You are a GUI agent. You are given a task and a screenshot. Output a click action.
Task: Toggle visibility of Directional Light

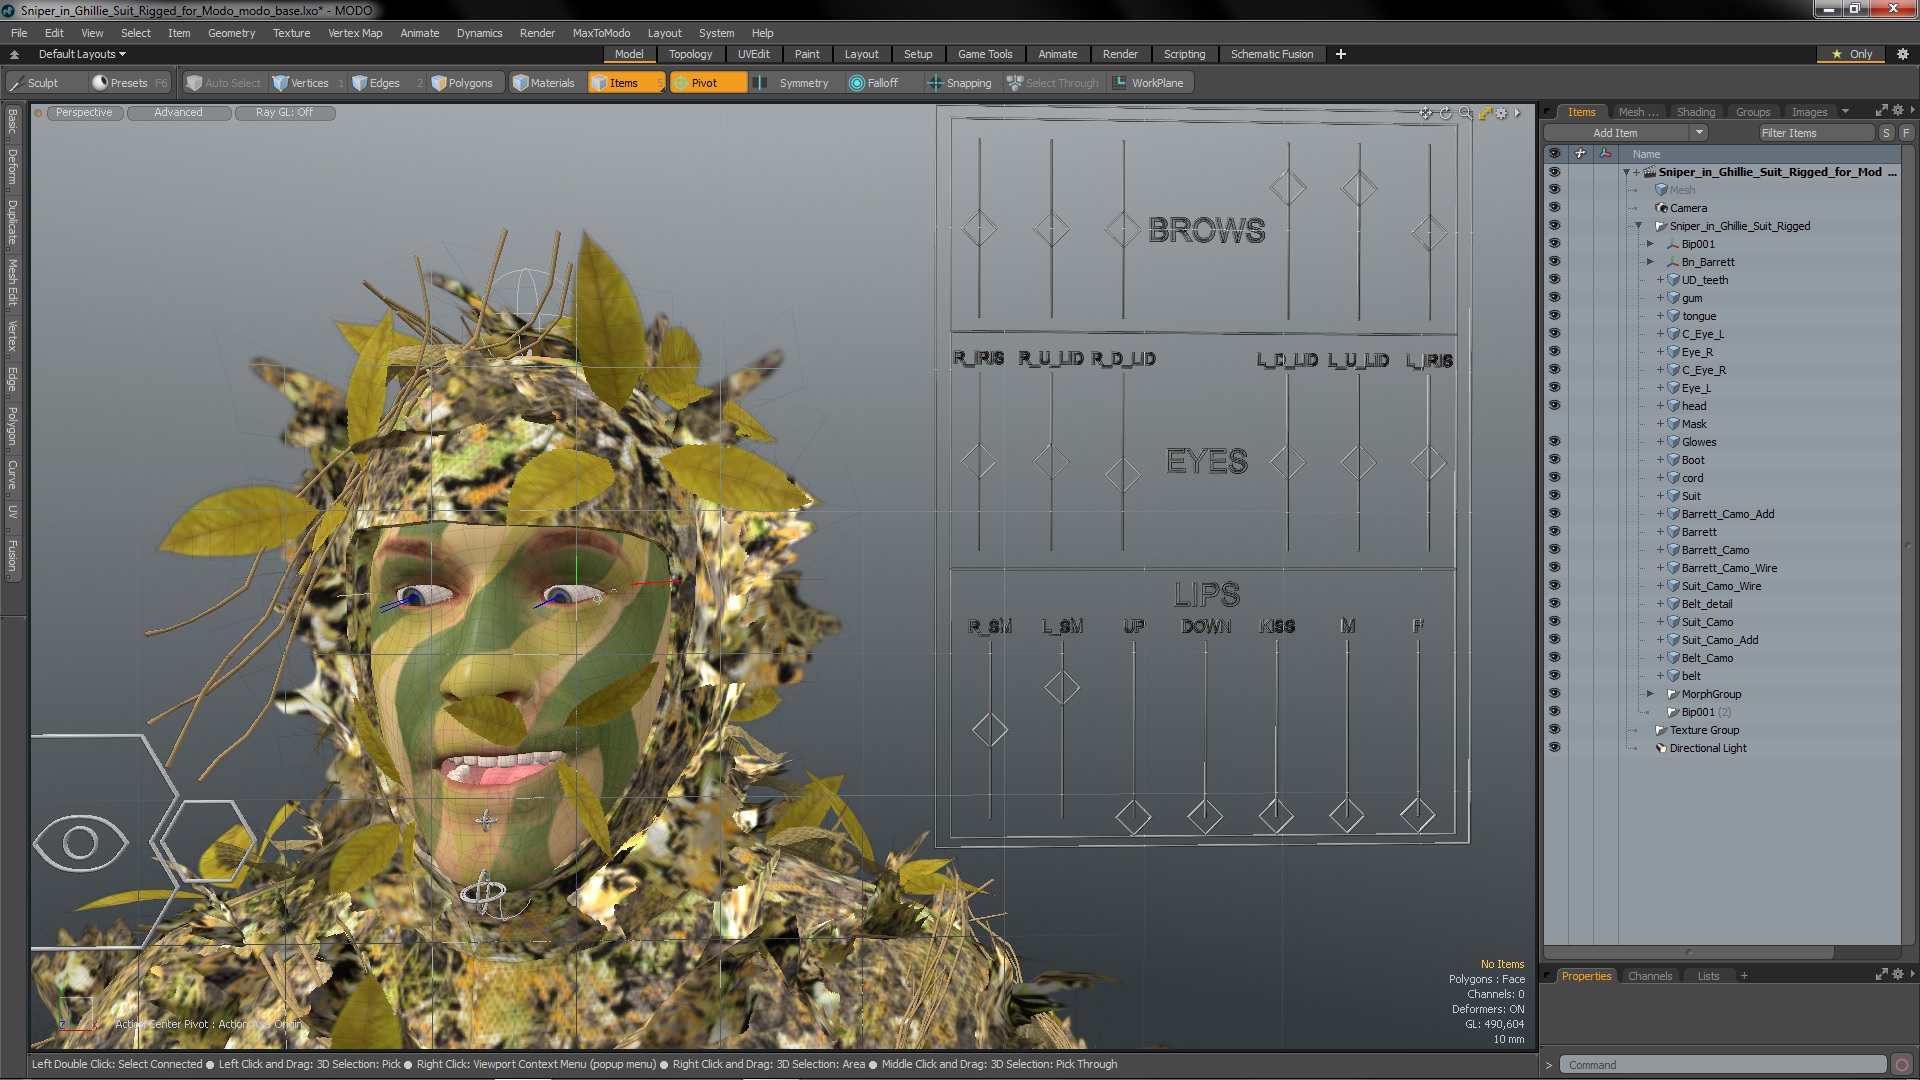(x=1554, y=748)
